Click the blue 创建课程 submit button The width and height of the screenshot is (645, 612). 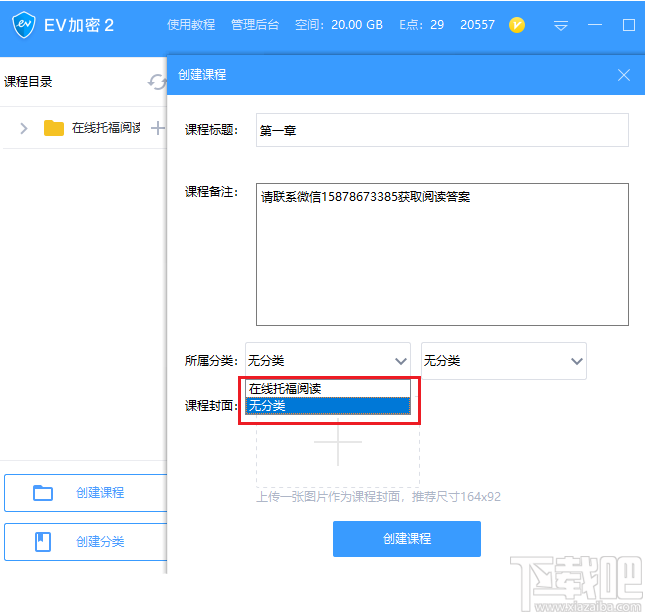coord(407,539)
